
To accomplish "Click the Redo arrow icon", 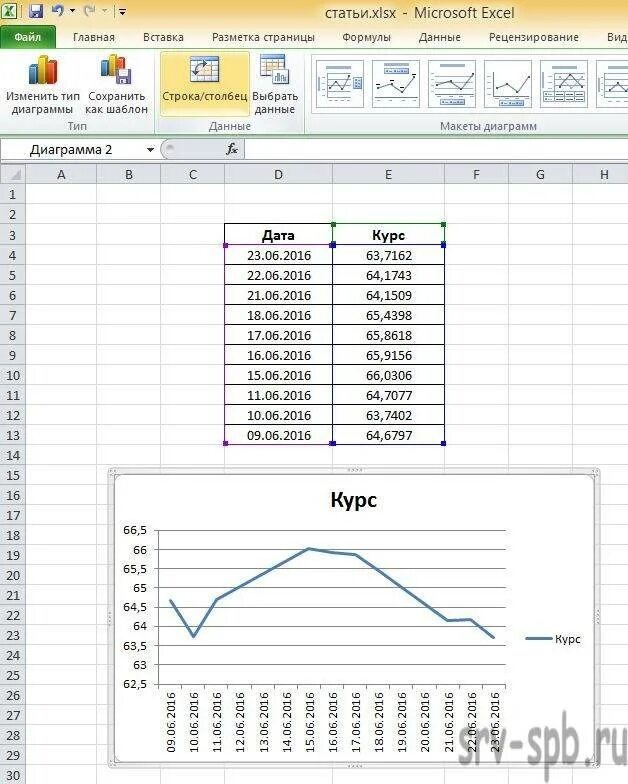I will (90, 10).
